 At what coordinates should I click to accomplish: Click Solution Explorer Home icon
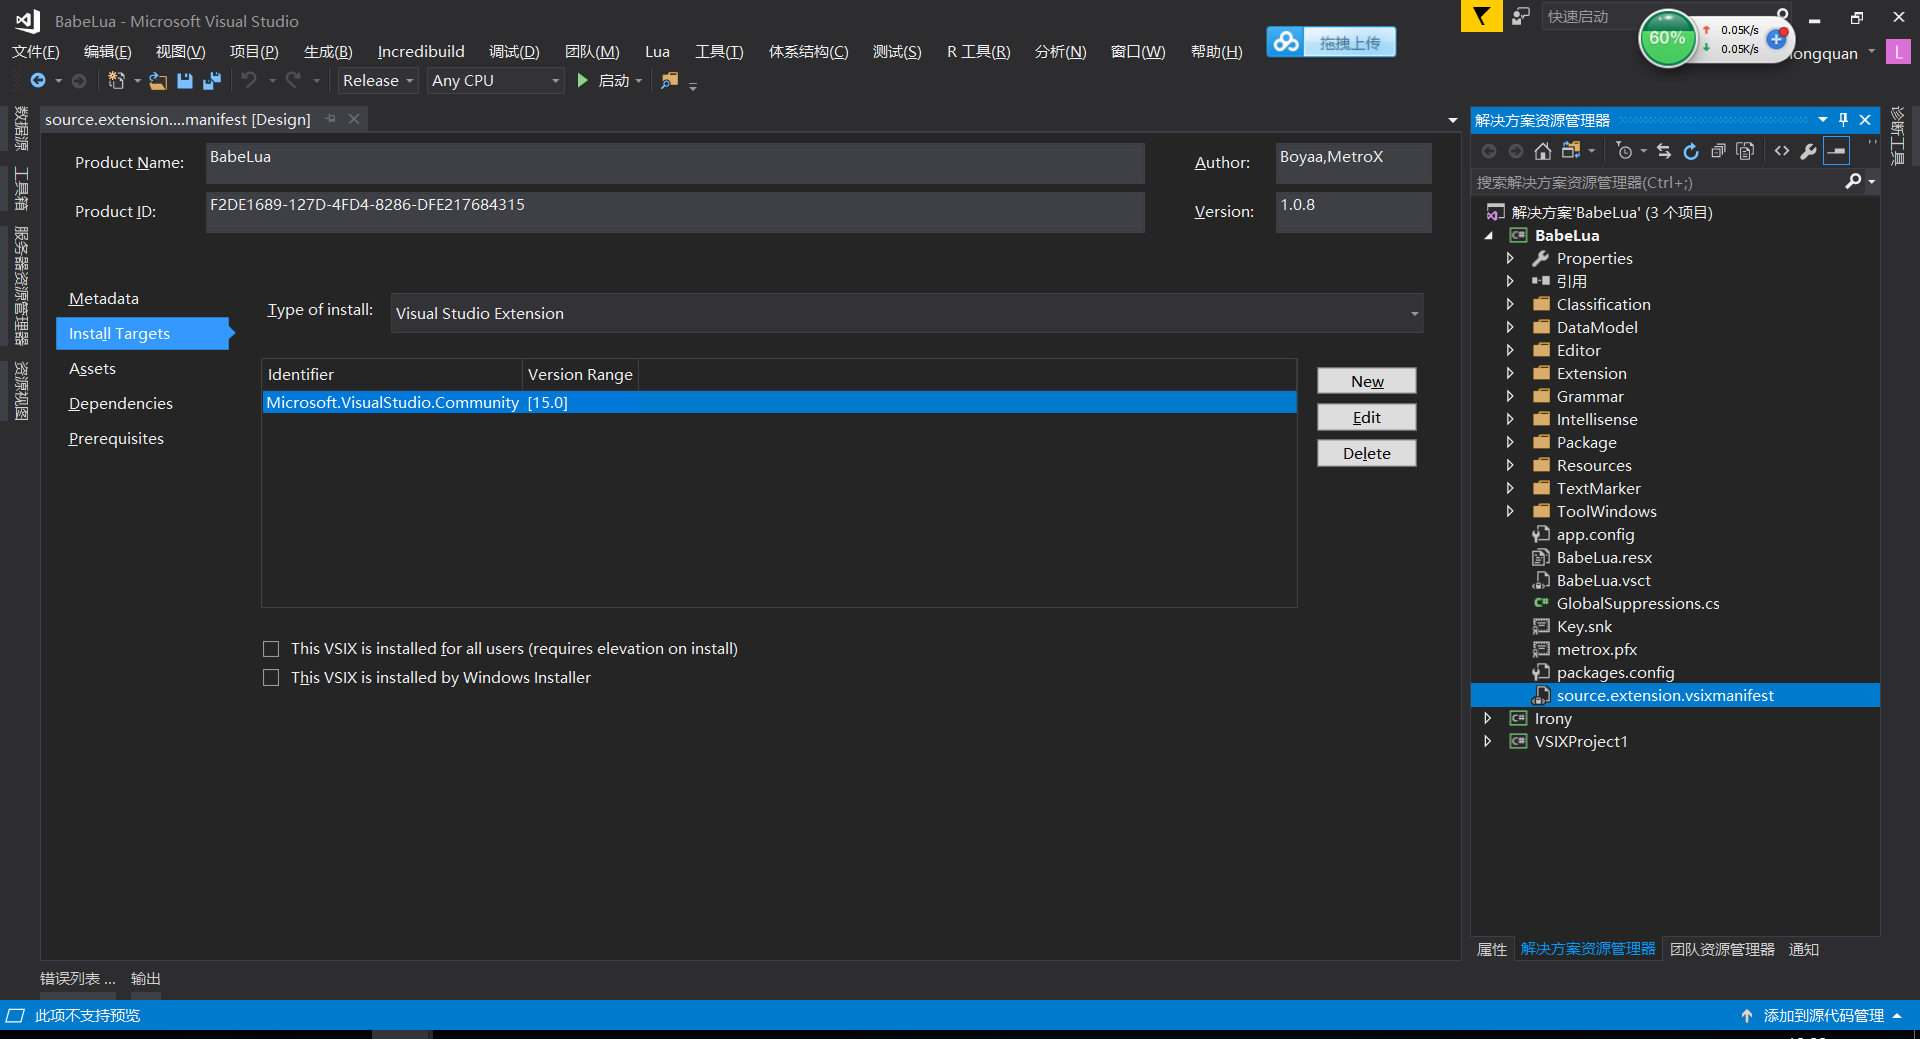coord(1543,151)
